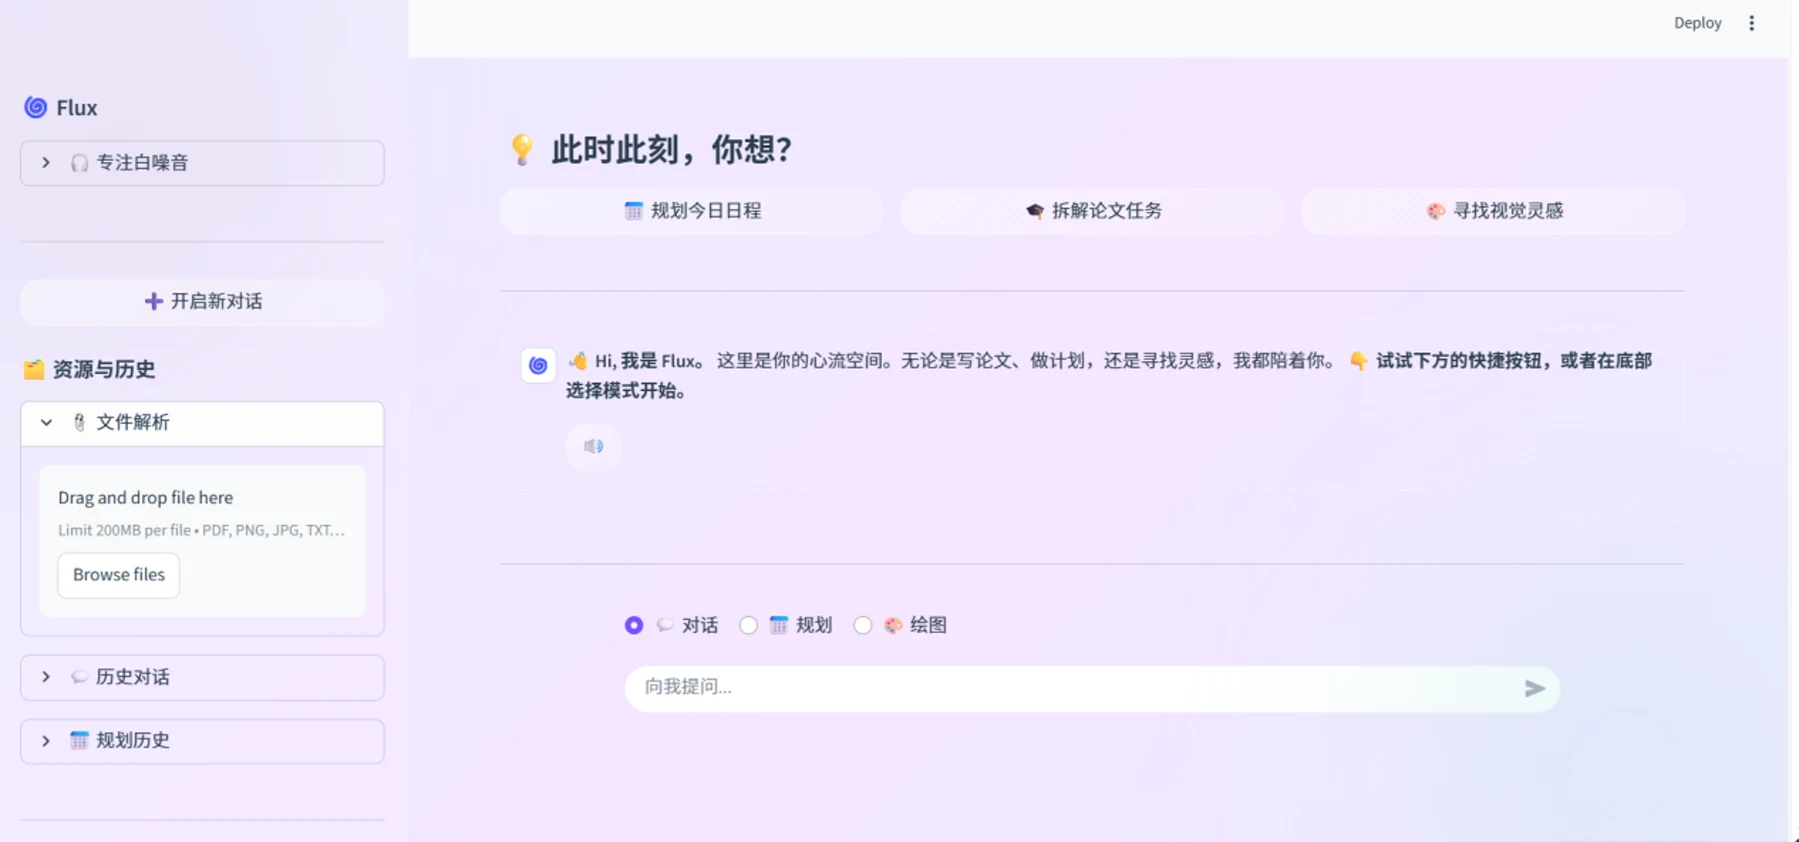Image resolution: width=1799 pixels, height=842 pixels.
Task: Click the paperclip icon beside 文件解析
Action: pyautogui.click(x=79, y=423)
